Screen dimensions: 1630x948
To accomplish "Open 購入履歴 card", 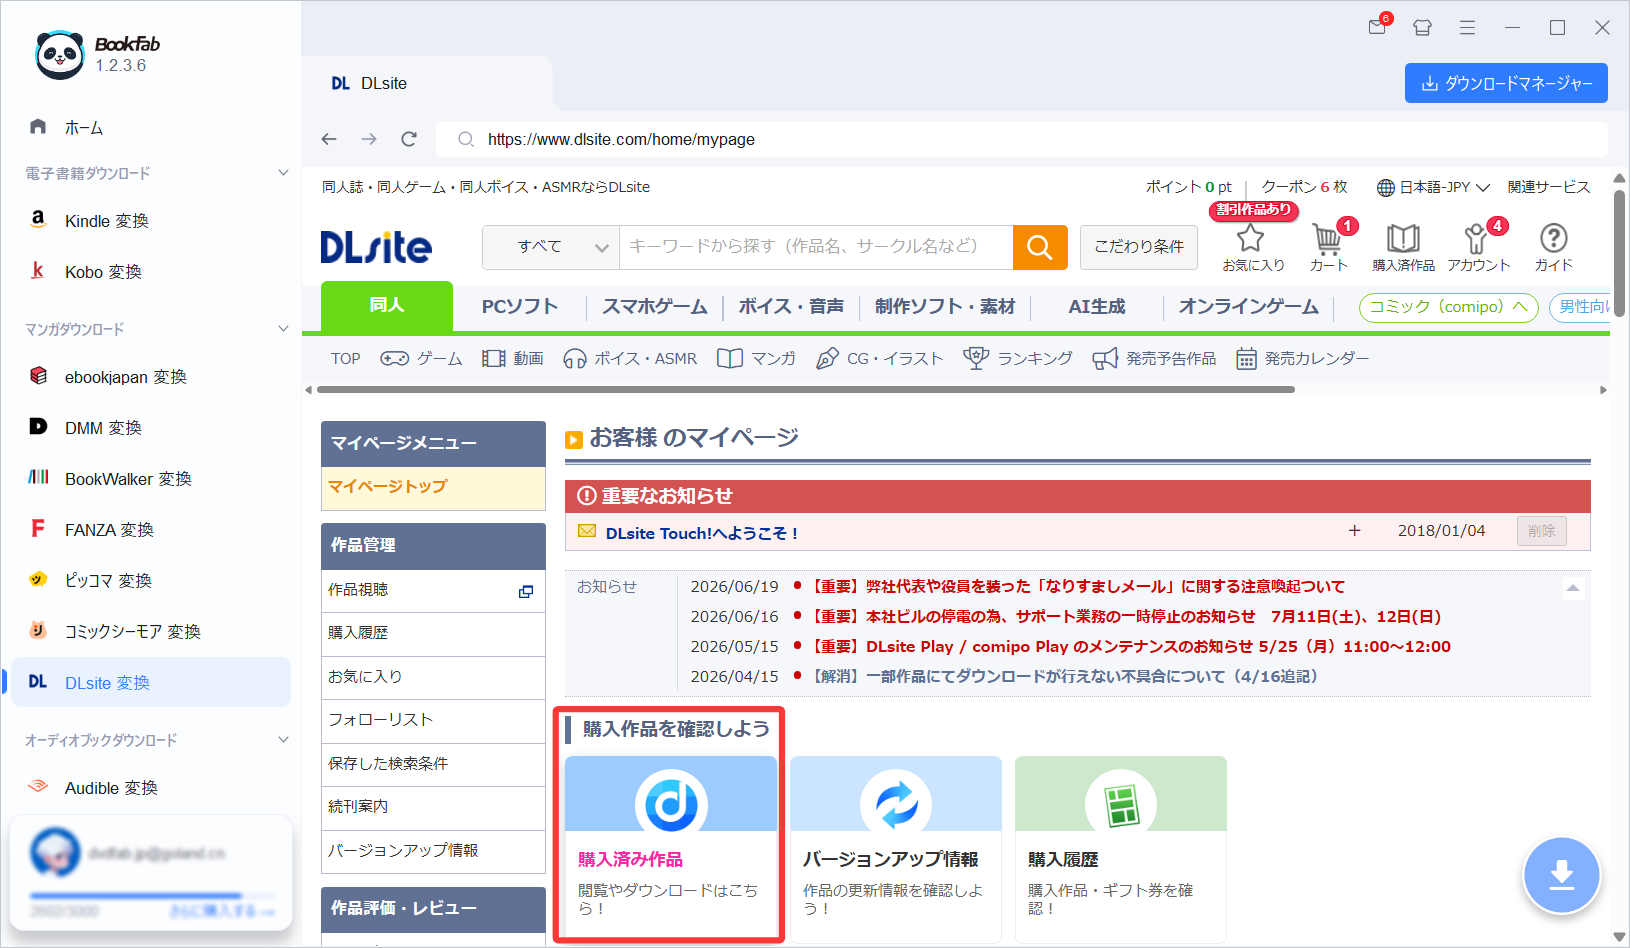I will click(x=1121, y=848).
